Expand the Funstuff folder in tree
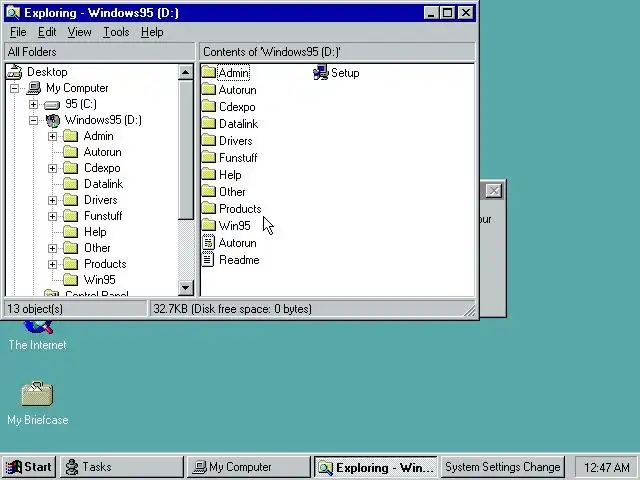The width and height of the screenshot is (640, 480). (x=52, y=216)
